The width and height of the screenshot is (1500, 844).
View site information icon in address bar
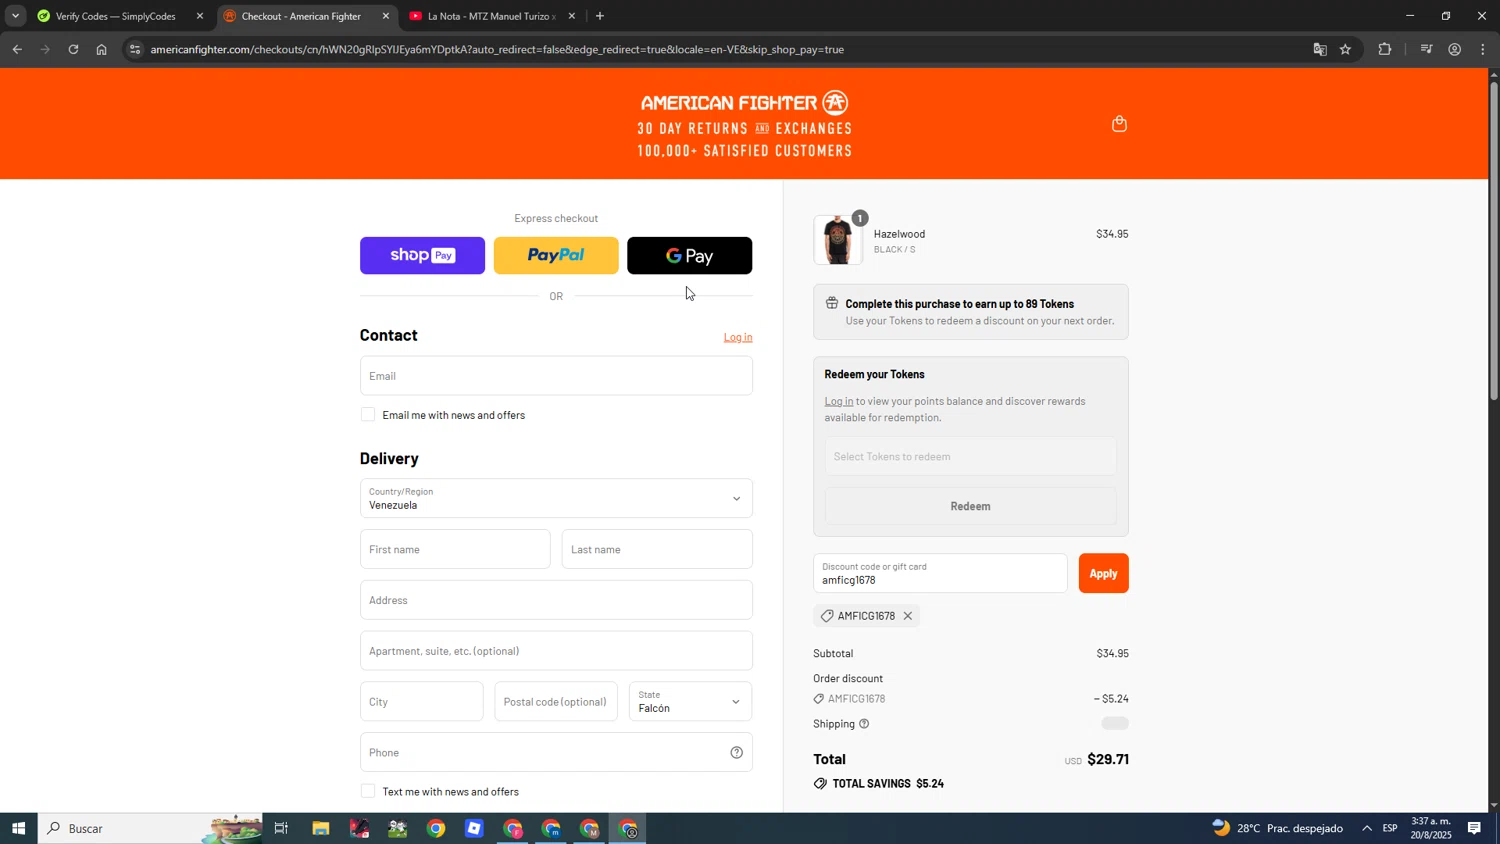[x=135, y=49]
